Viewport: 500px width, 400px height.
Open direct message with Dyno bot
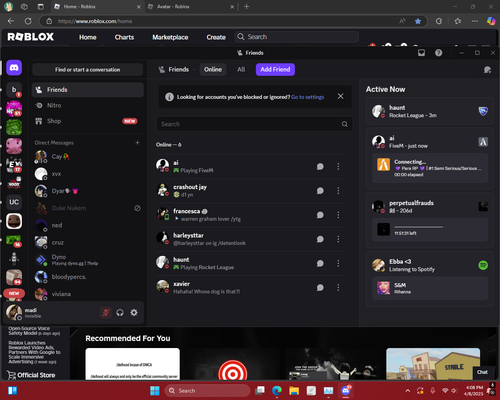point(88,260)
